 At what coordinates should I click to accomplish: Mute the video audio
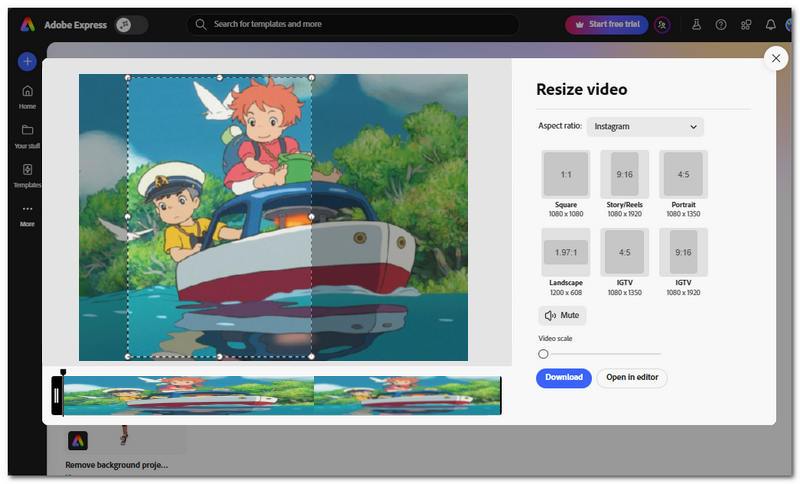[562, 316]
